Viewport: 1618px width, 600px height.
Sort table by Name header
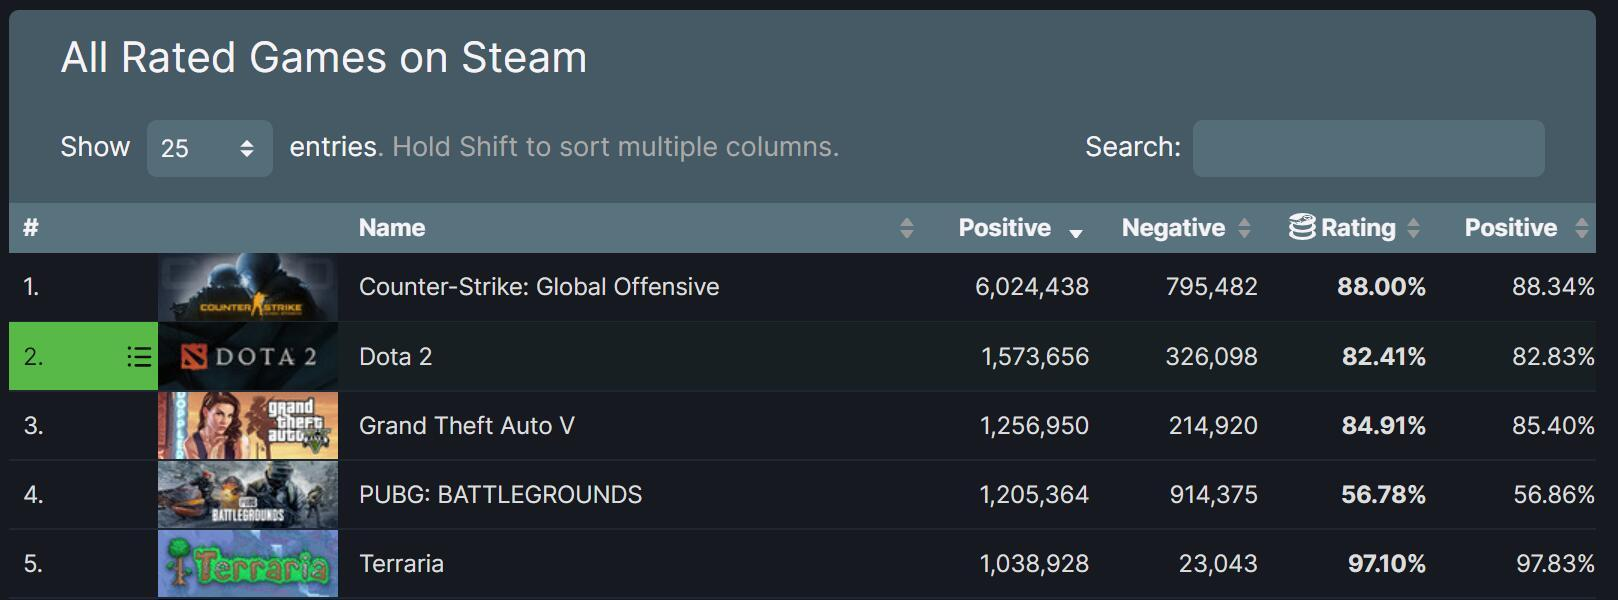pos(392,228)
